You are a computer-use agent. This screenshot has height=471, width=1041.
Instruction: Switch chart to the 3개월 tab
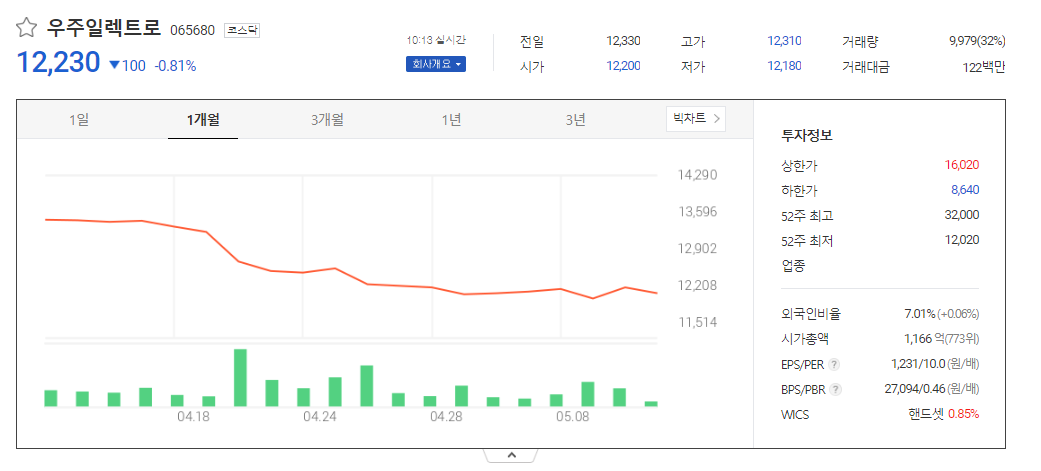pyautogui.click(x=327, y=120)
